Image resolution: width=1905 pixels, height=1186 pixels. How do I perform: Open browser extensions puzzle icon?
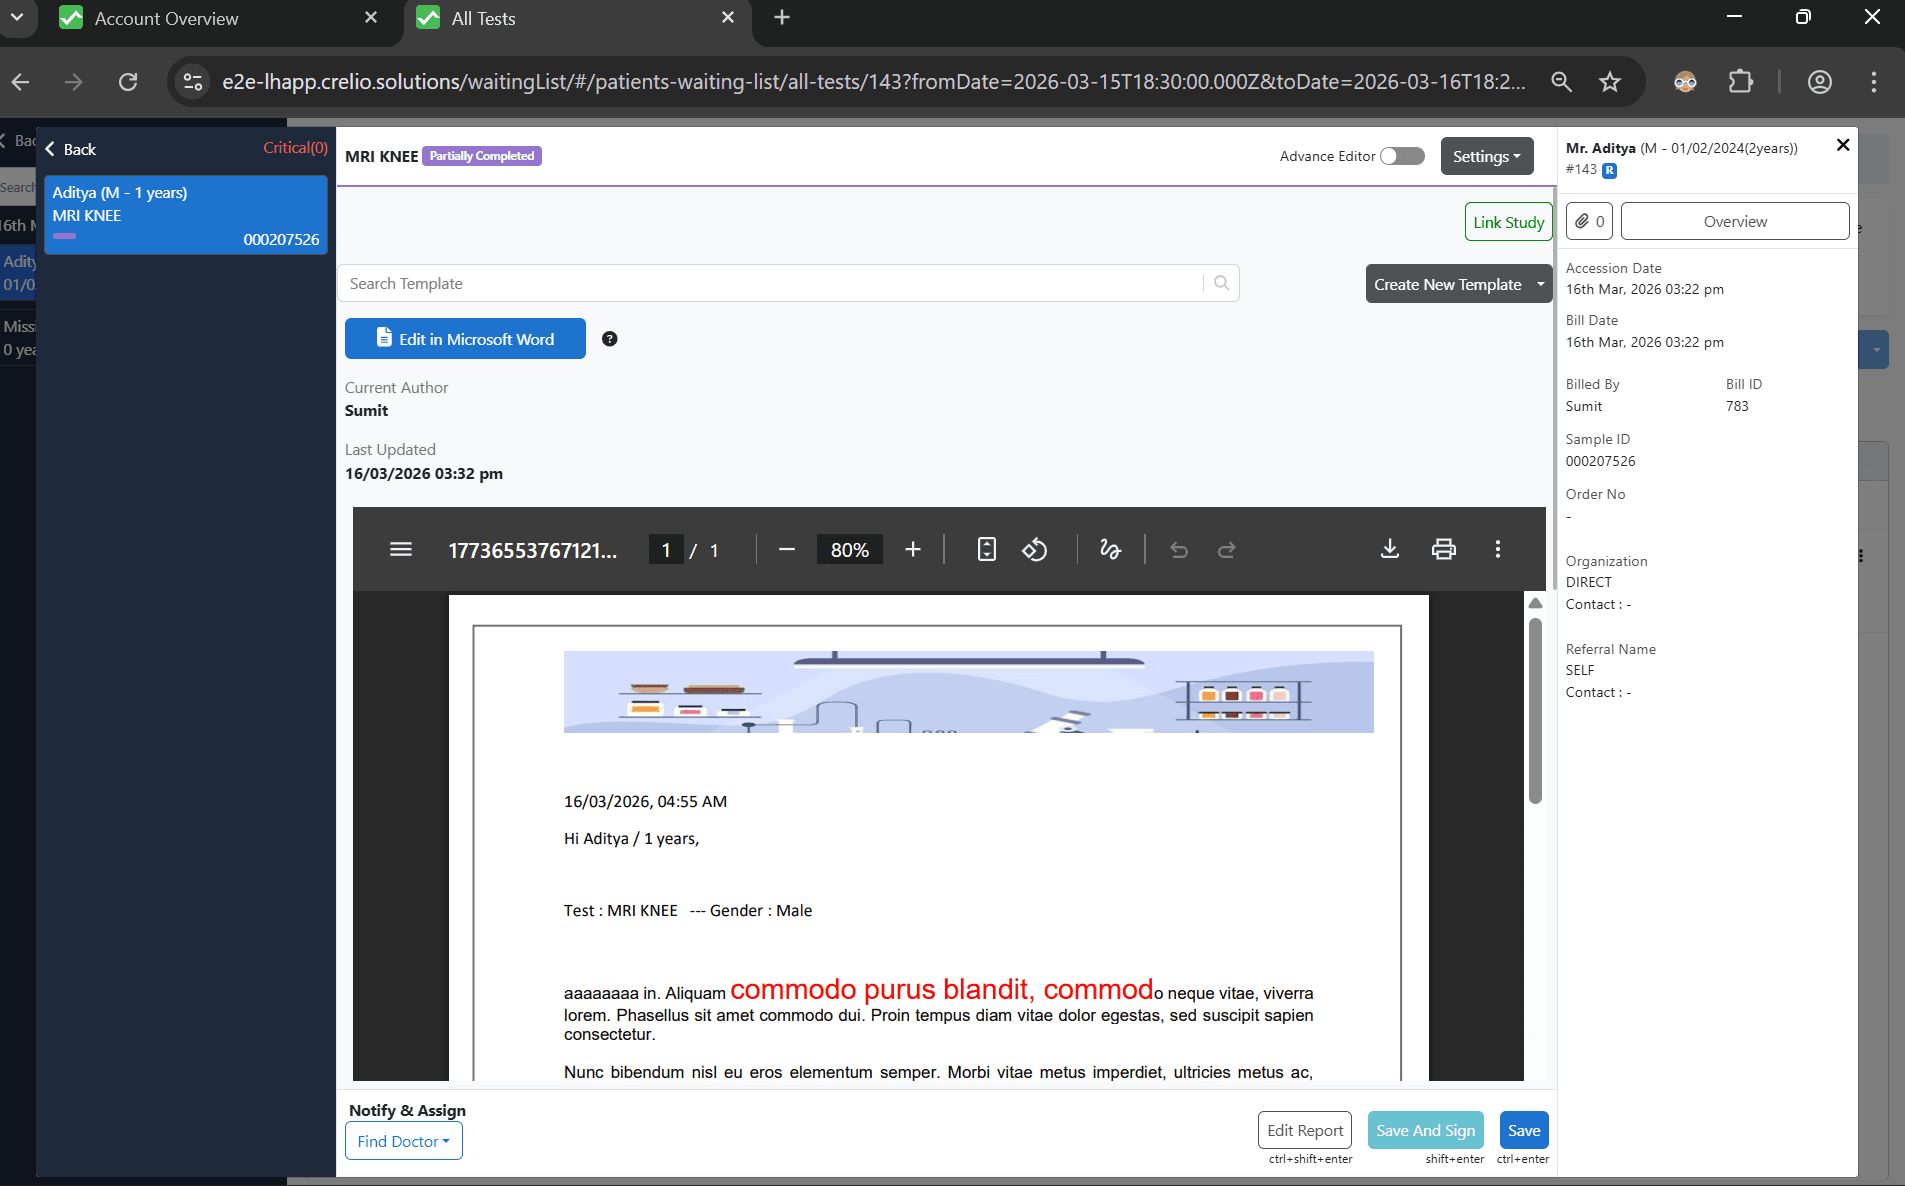click(1741, 82)
